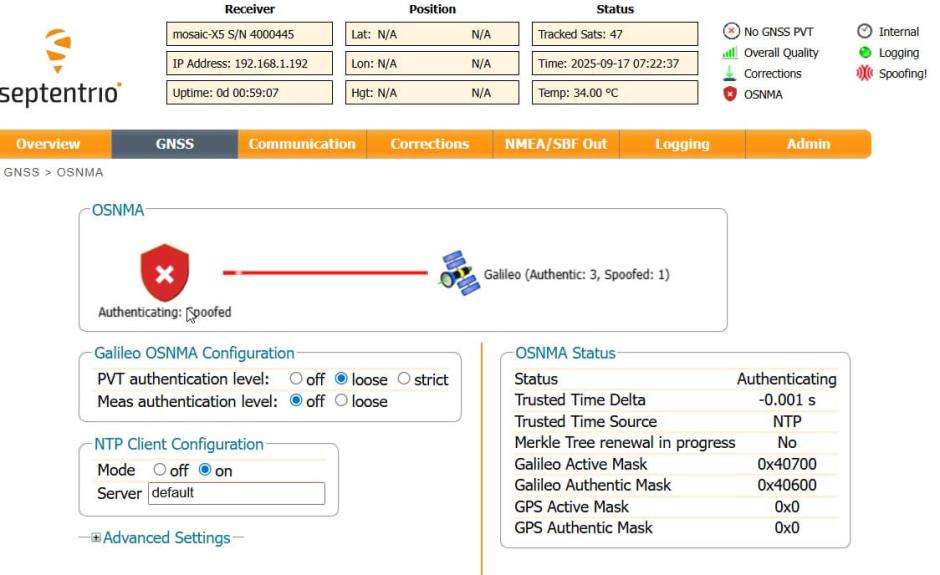
Task: Open the NMEA/SBF Out menu tab
Action: [556, 144]
